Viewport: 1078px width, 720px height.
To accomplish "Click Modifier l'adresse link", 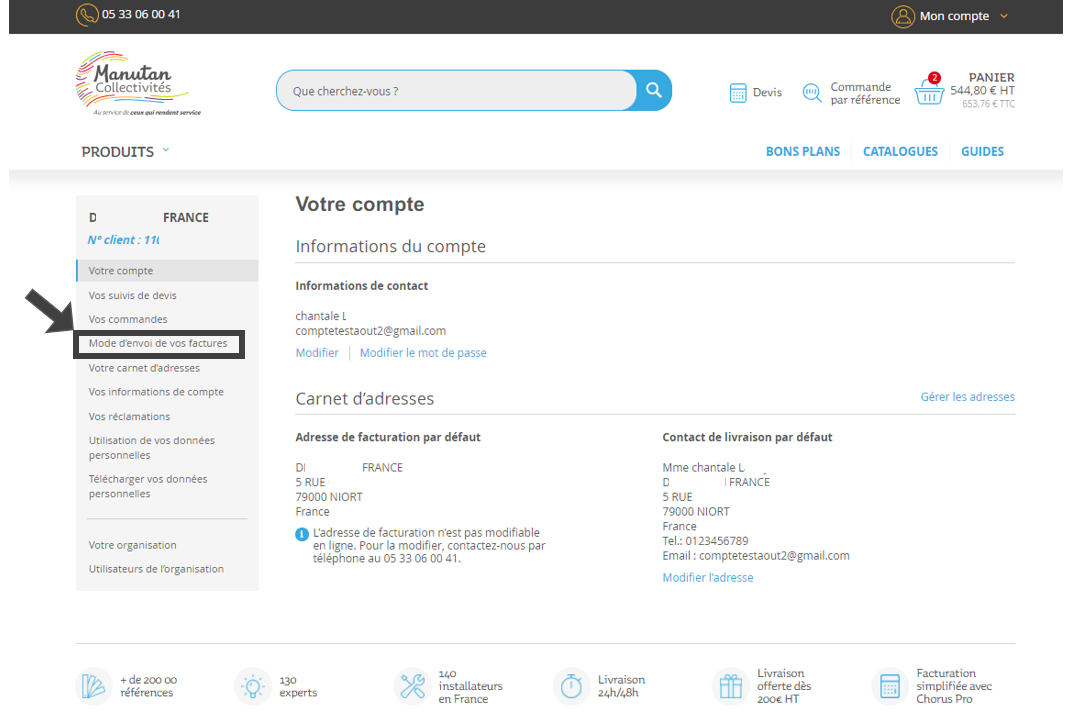I will point(707,578).
